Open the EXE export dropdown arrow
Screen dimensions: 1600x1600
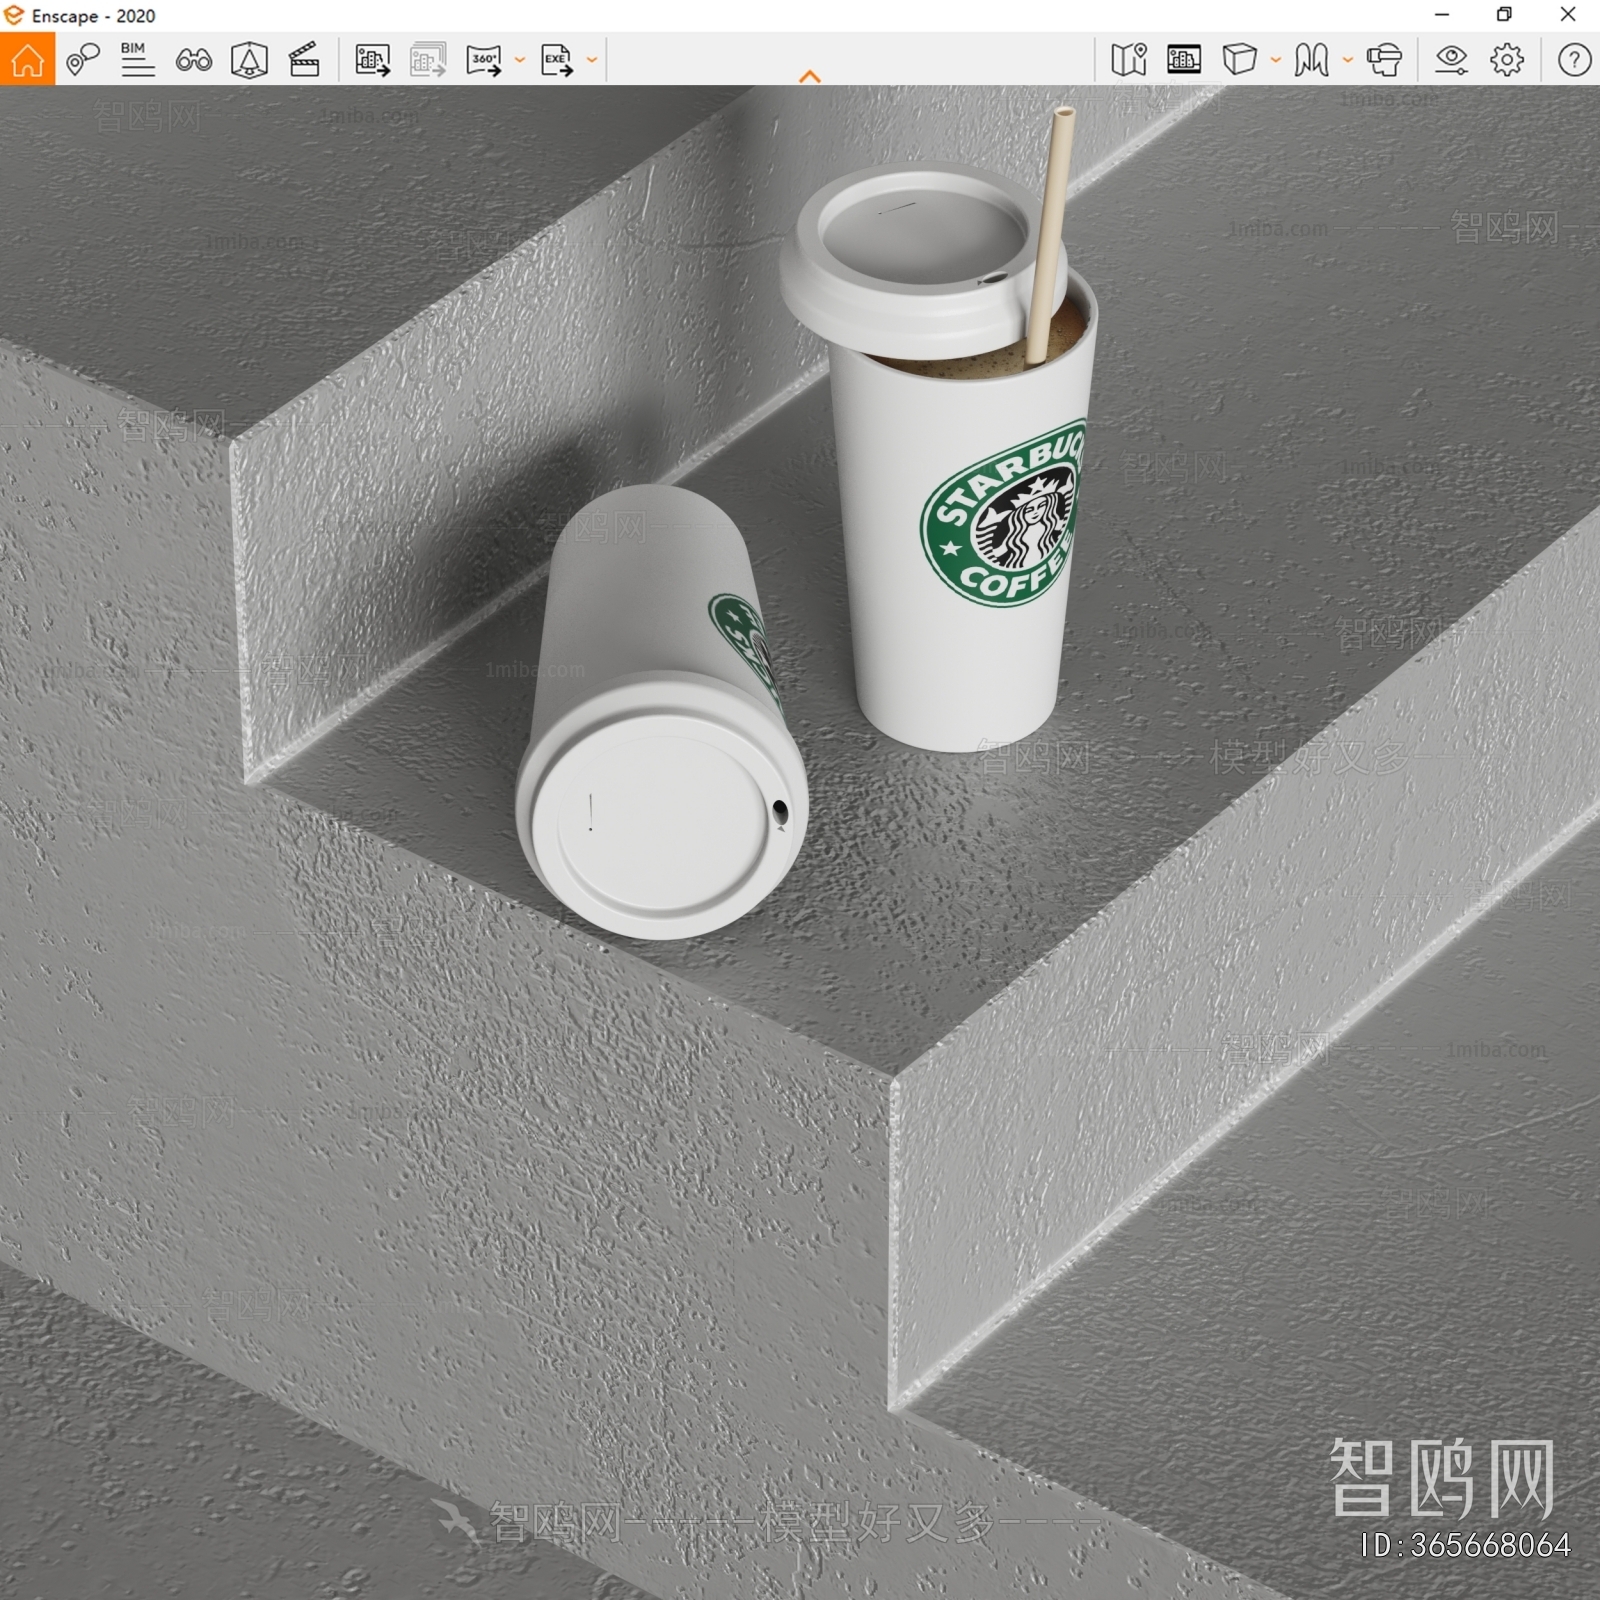point(592,60)
